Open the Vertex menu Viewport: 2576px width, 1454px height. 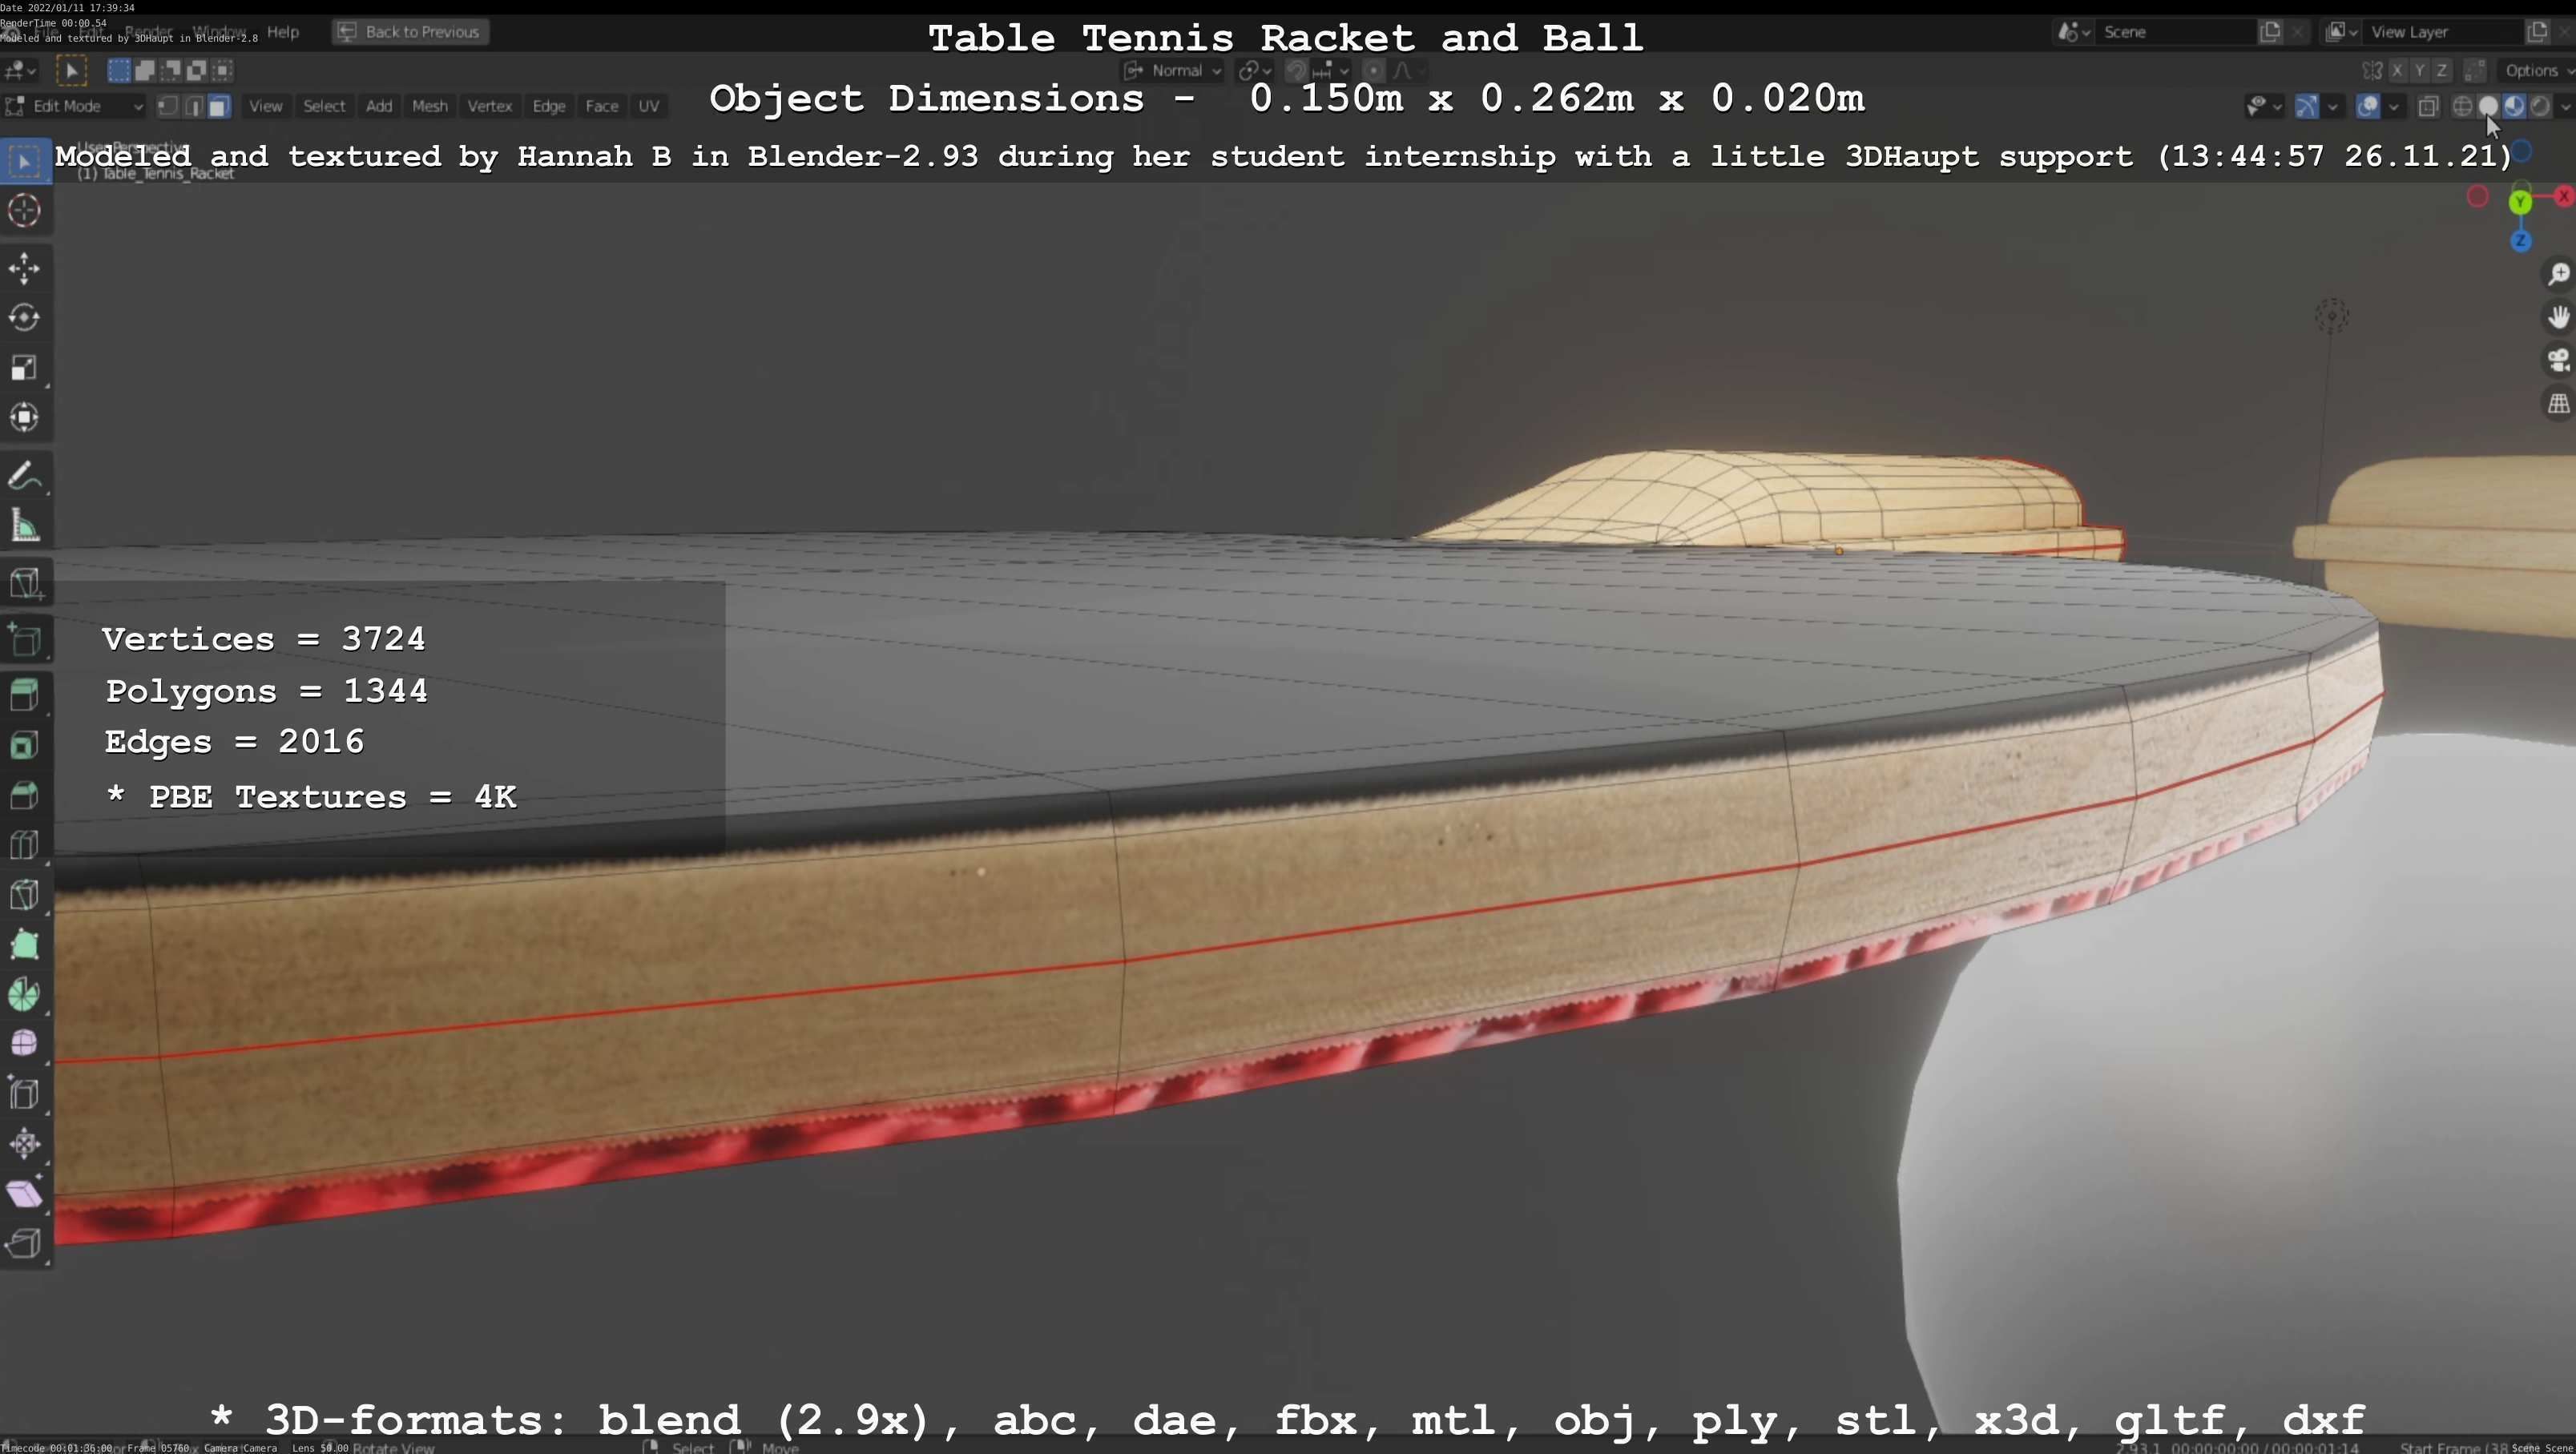(489, 106)
